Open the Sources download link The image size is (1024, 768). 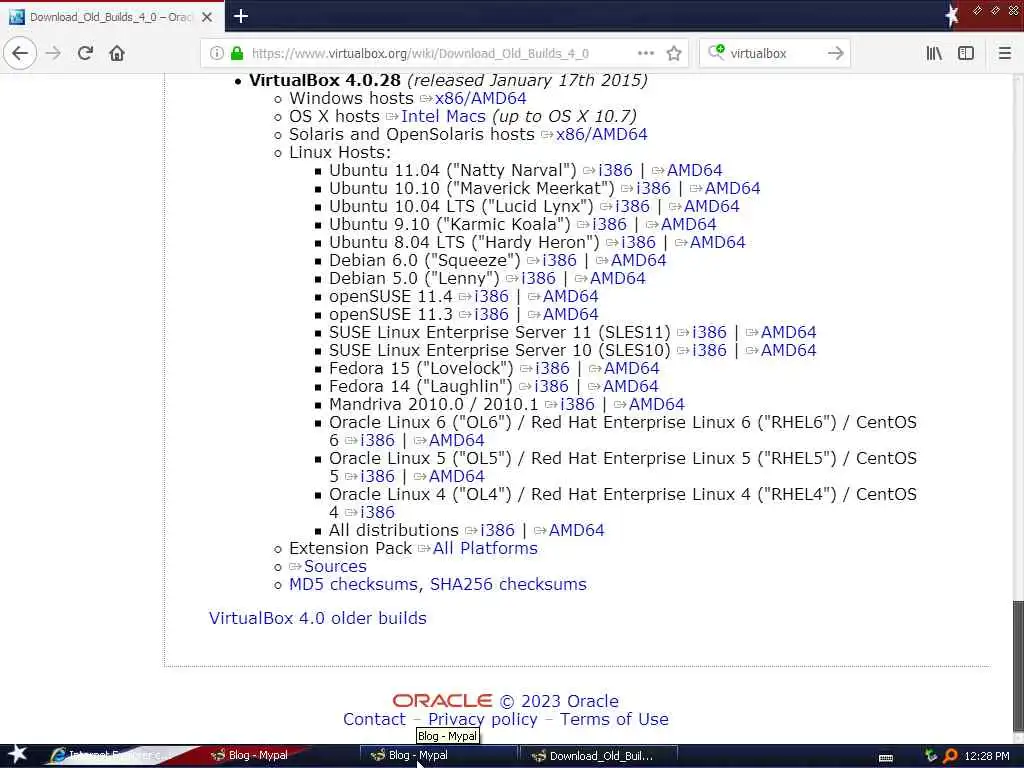335,566
